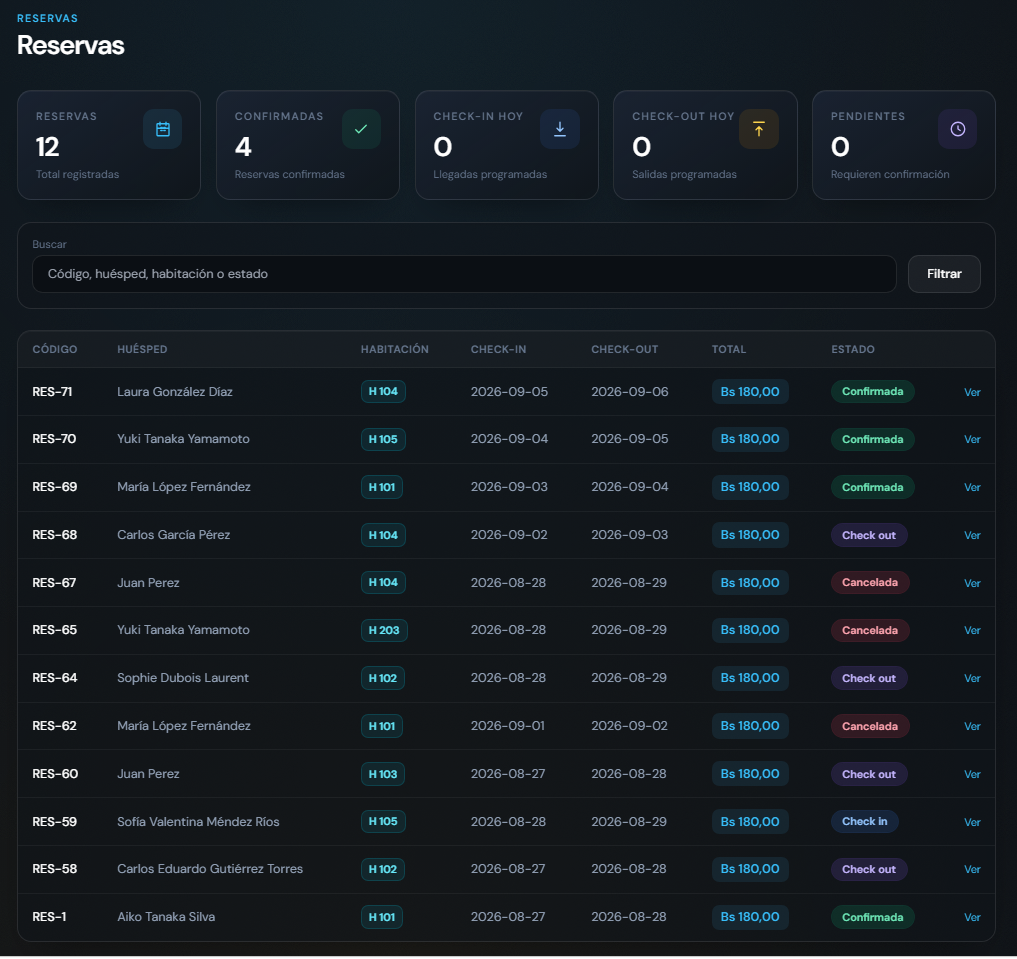
Task: Open Ver link for RES-1 Aiko Tanaka
Action: tap(972, 918)
